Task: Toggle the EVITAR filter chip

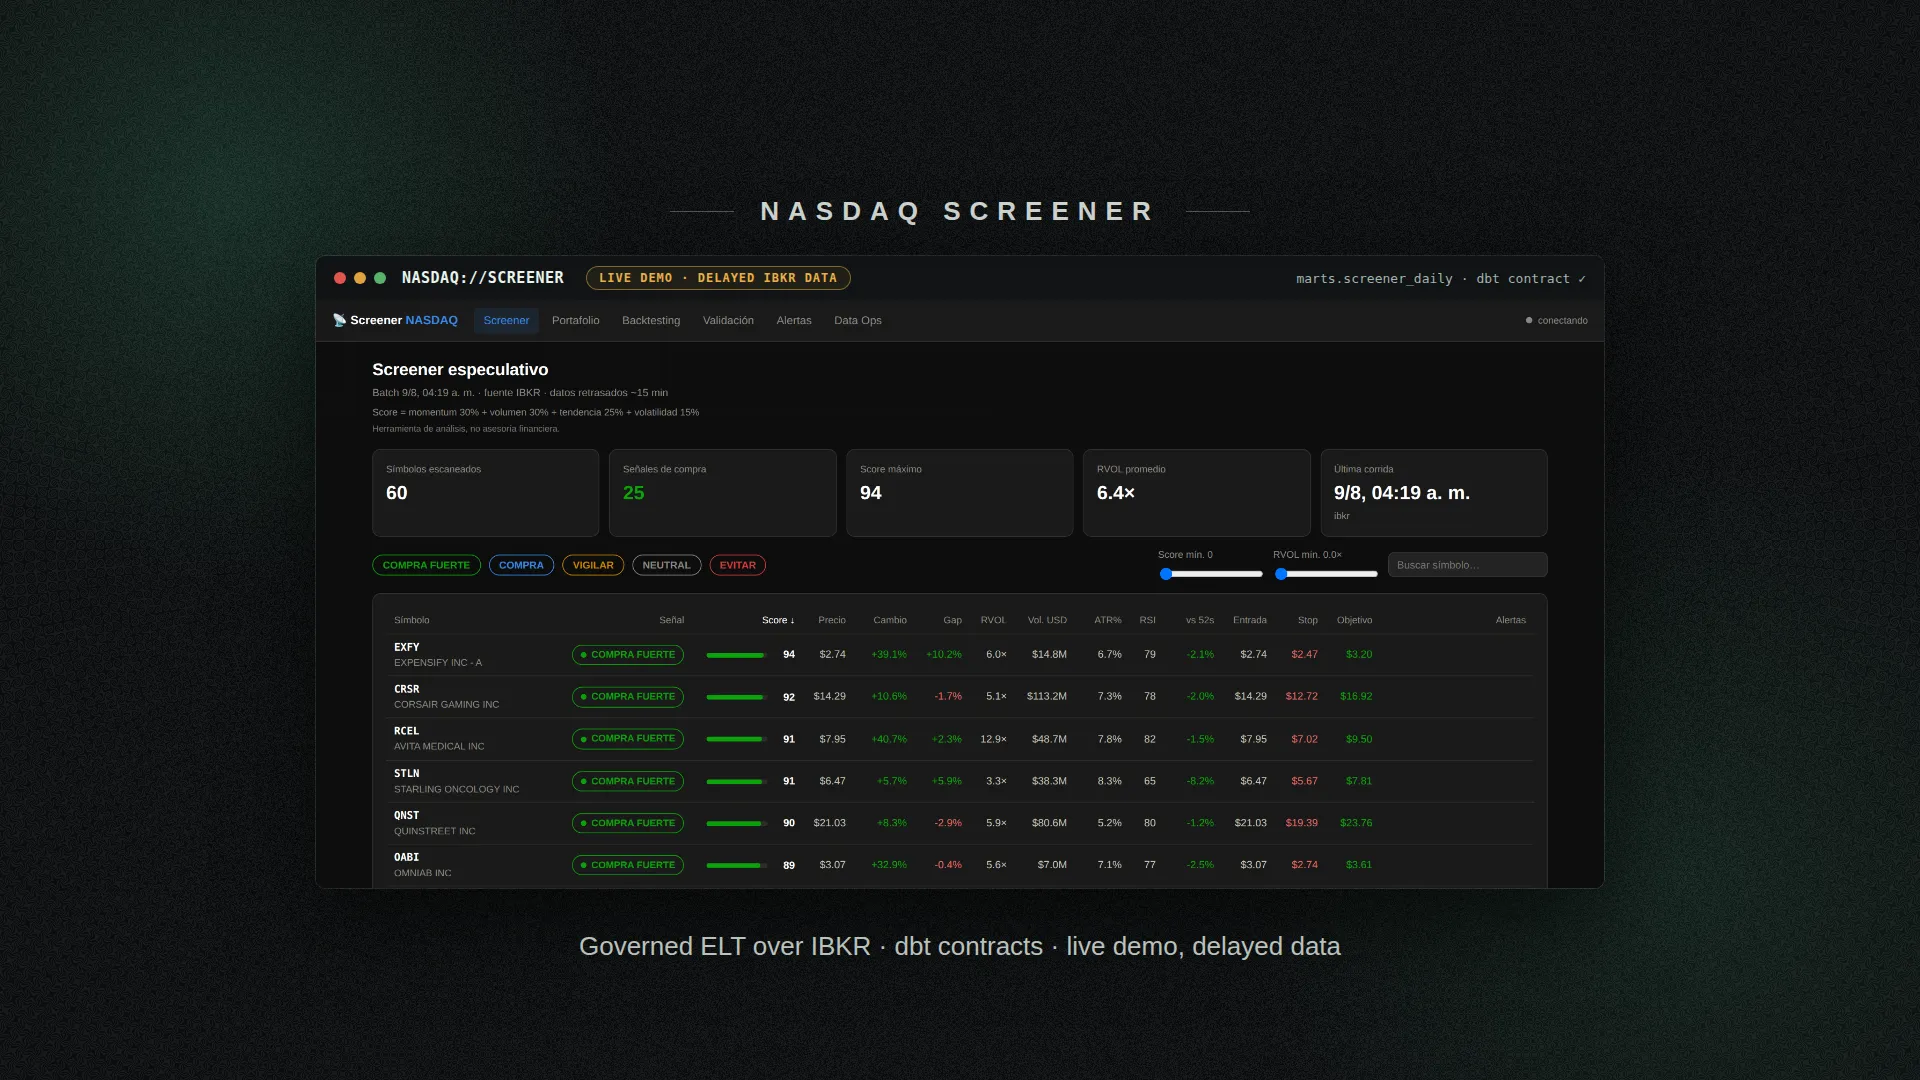Action: coord(738,565)
